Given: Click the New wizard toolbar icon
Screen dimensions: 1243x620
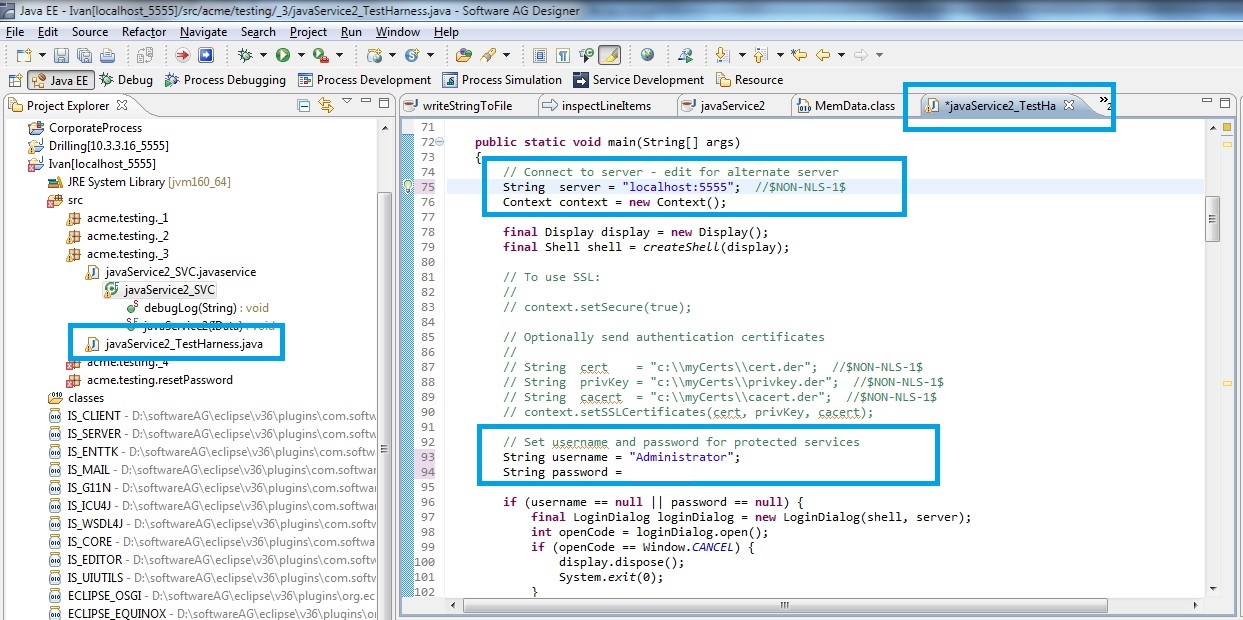Looking at the screenshot, I should click(x=23, y=55).
